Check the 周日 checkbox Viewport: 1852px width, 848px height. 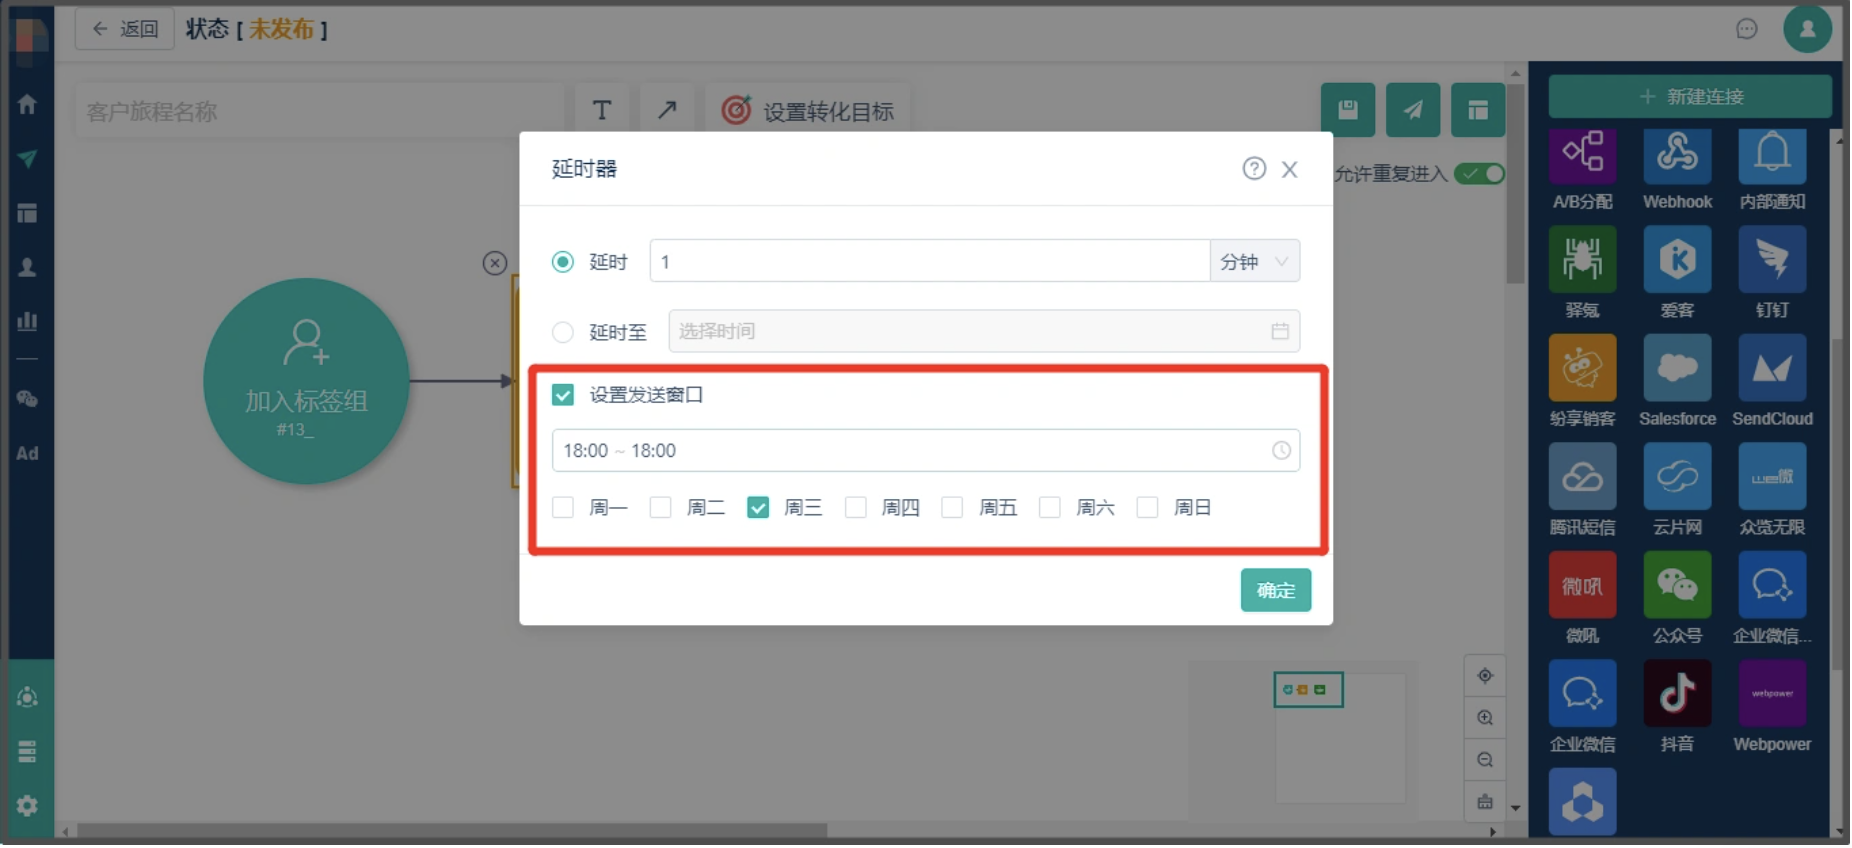(x=1149, y=509)
